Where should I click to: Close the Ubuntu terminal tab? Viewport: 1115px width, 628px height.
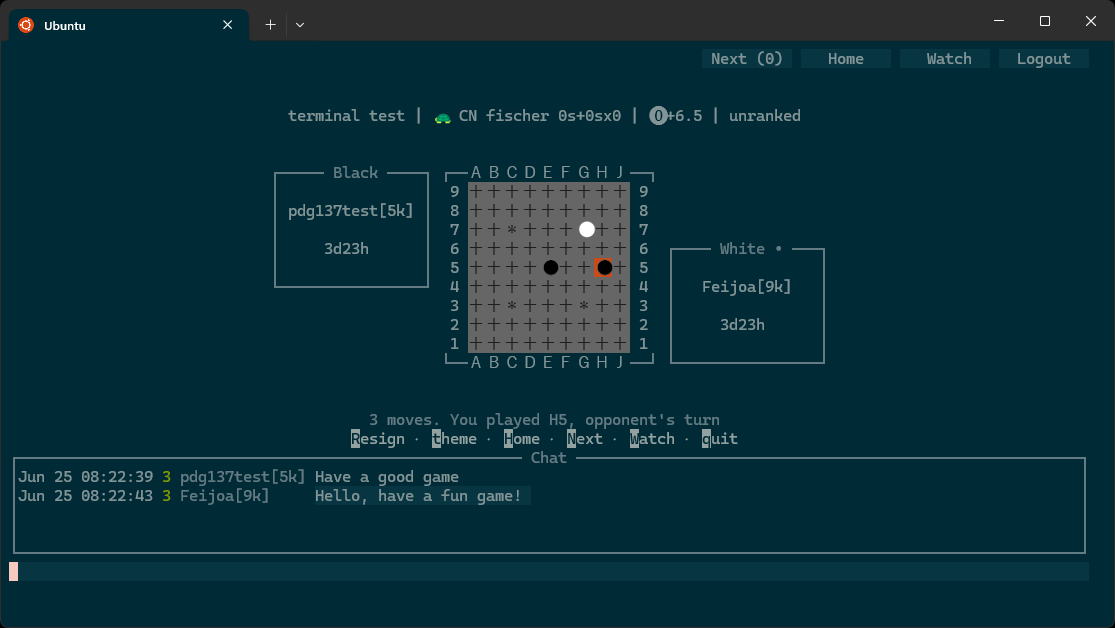(228, 25)
